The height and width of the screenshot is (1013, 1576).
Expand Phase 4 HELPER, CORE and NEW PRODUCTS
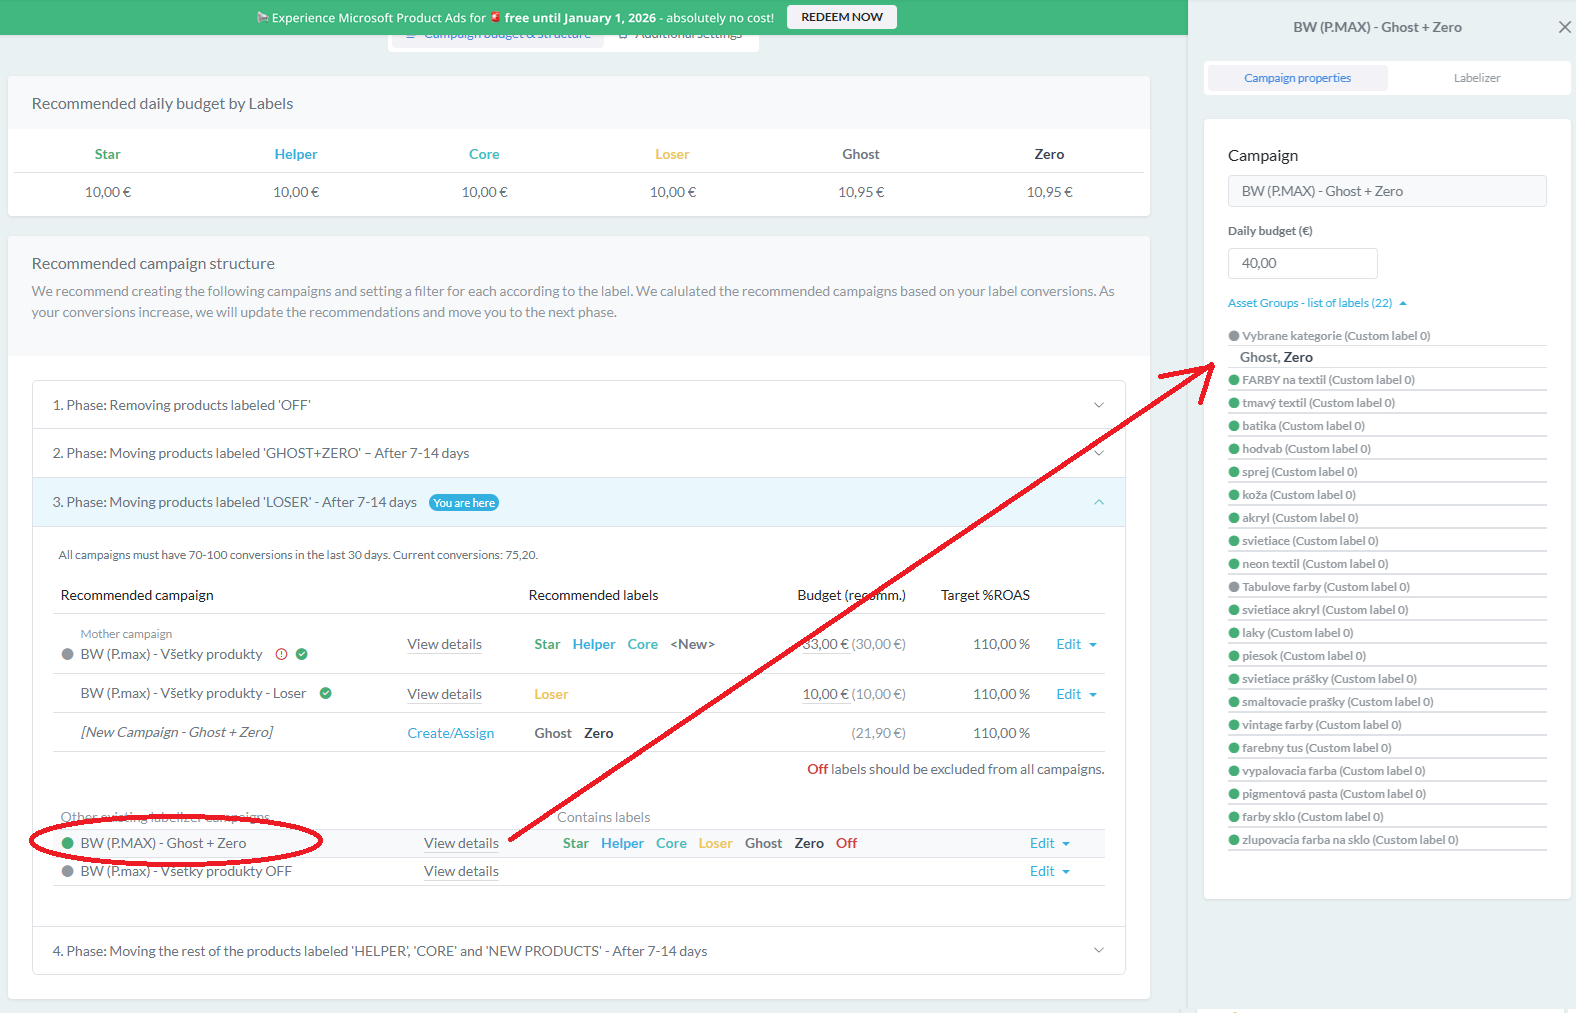pyautogui.click(x=1098, y=951)
